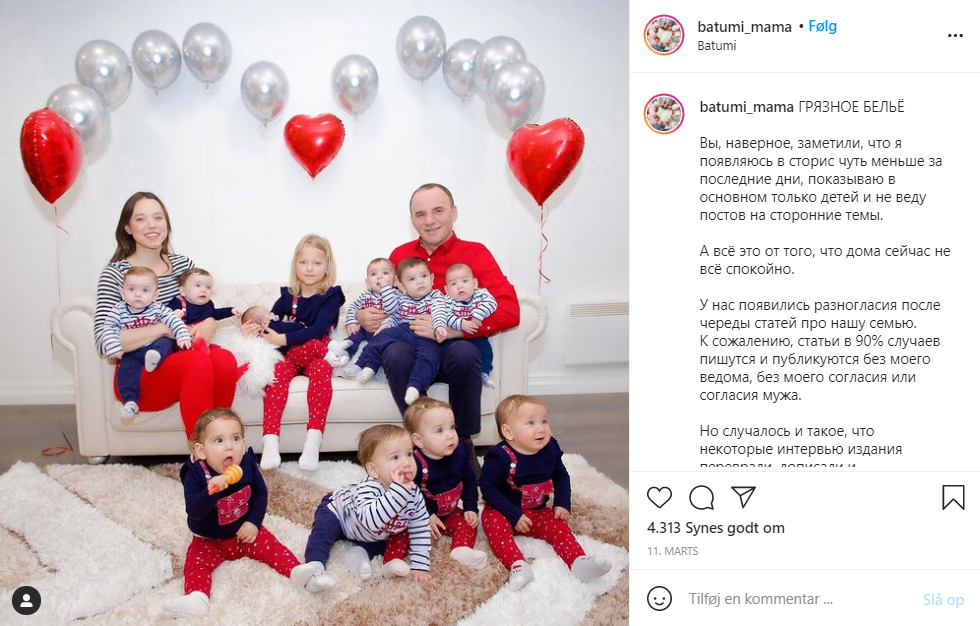The height and width of the screenshot is (626, 980).
Task: Open the 11. MARTS post date
Action: click(x=672, y=551)
